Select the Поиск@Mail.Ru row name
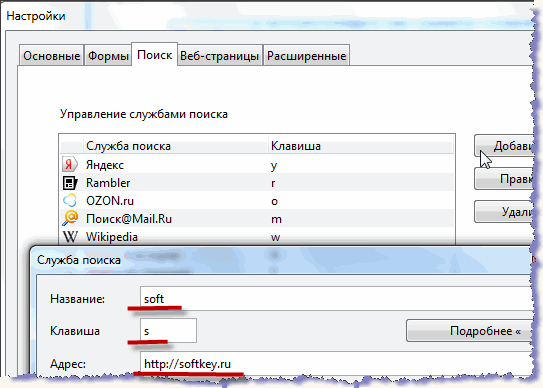Screen dimensions: 543x388 click(129, 219)
